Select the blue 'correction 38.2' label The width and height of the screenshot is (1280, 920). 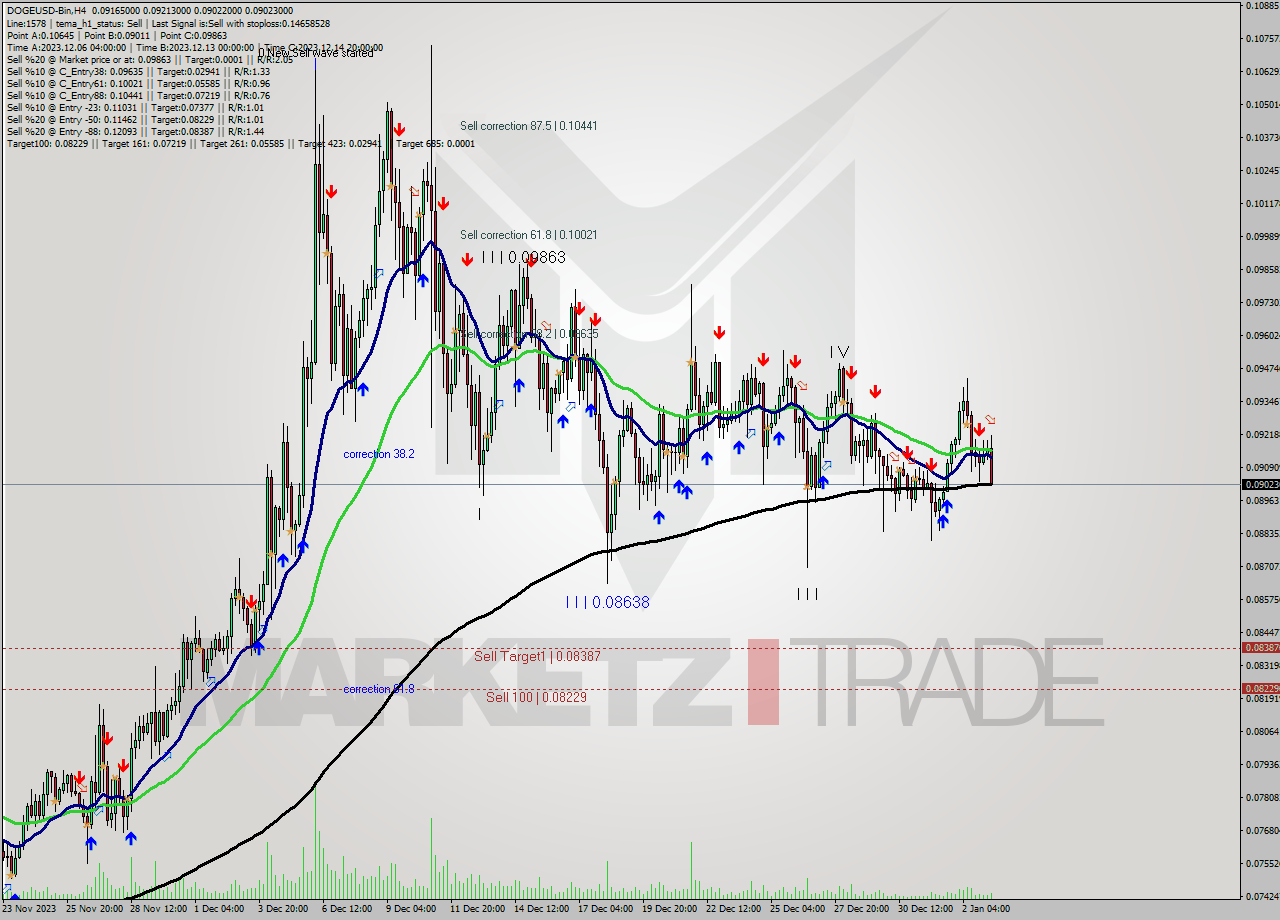(378, 454)
